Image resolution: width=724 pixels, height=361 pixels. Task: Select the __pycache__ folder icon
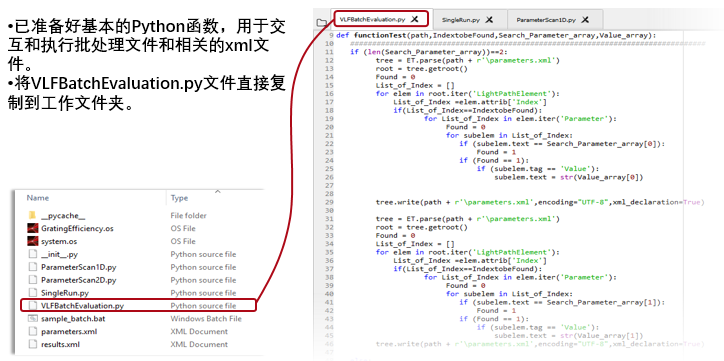pyautogui.click(x=32, y=216)
